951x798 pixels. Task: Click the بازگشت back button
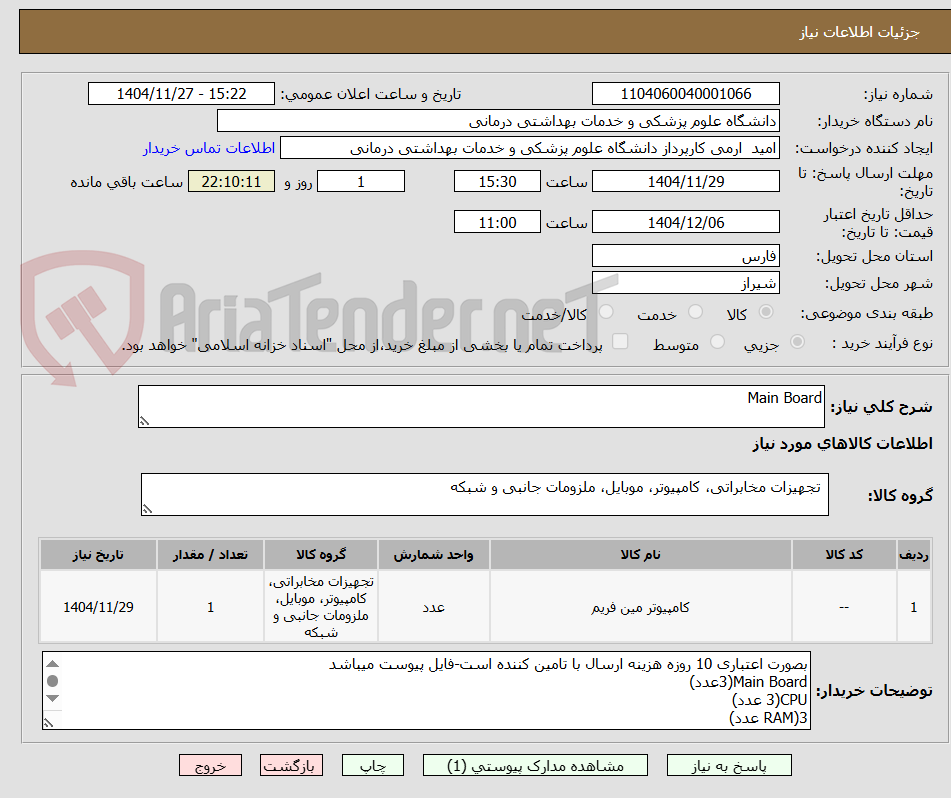click(x=291, y=765)
